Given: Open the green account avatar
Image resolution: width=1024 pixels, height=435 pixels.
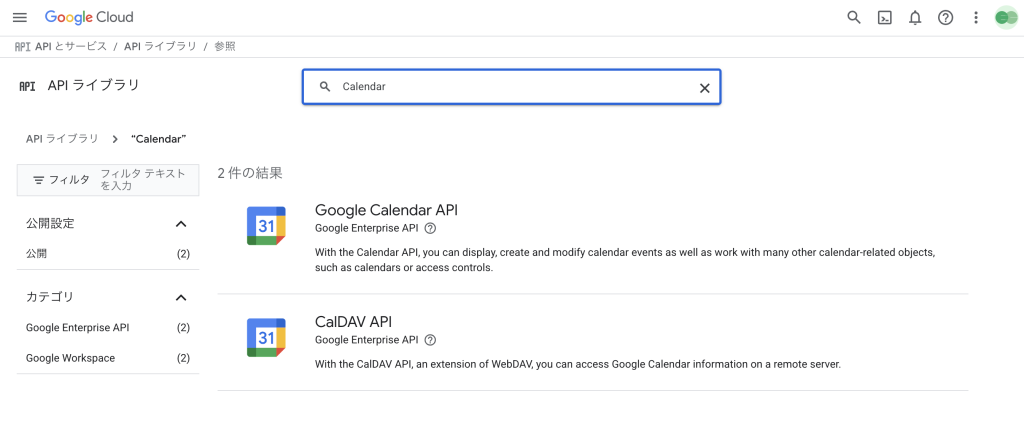Looking at the screenshot, I should click(1006, 18).
